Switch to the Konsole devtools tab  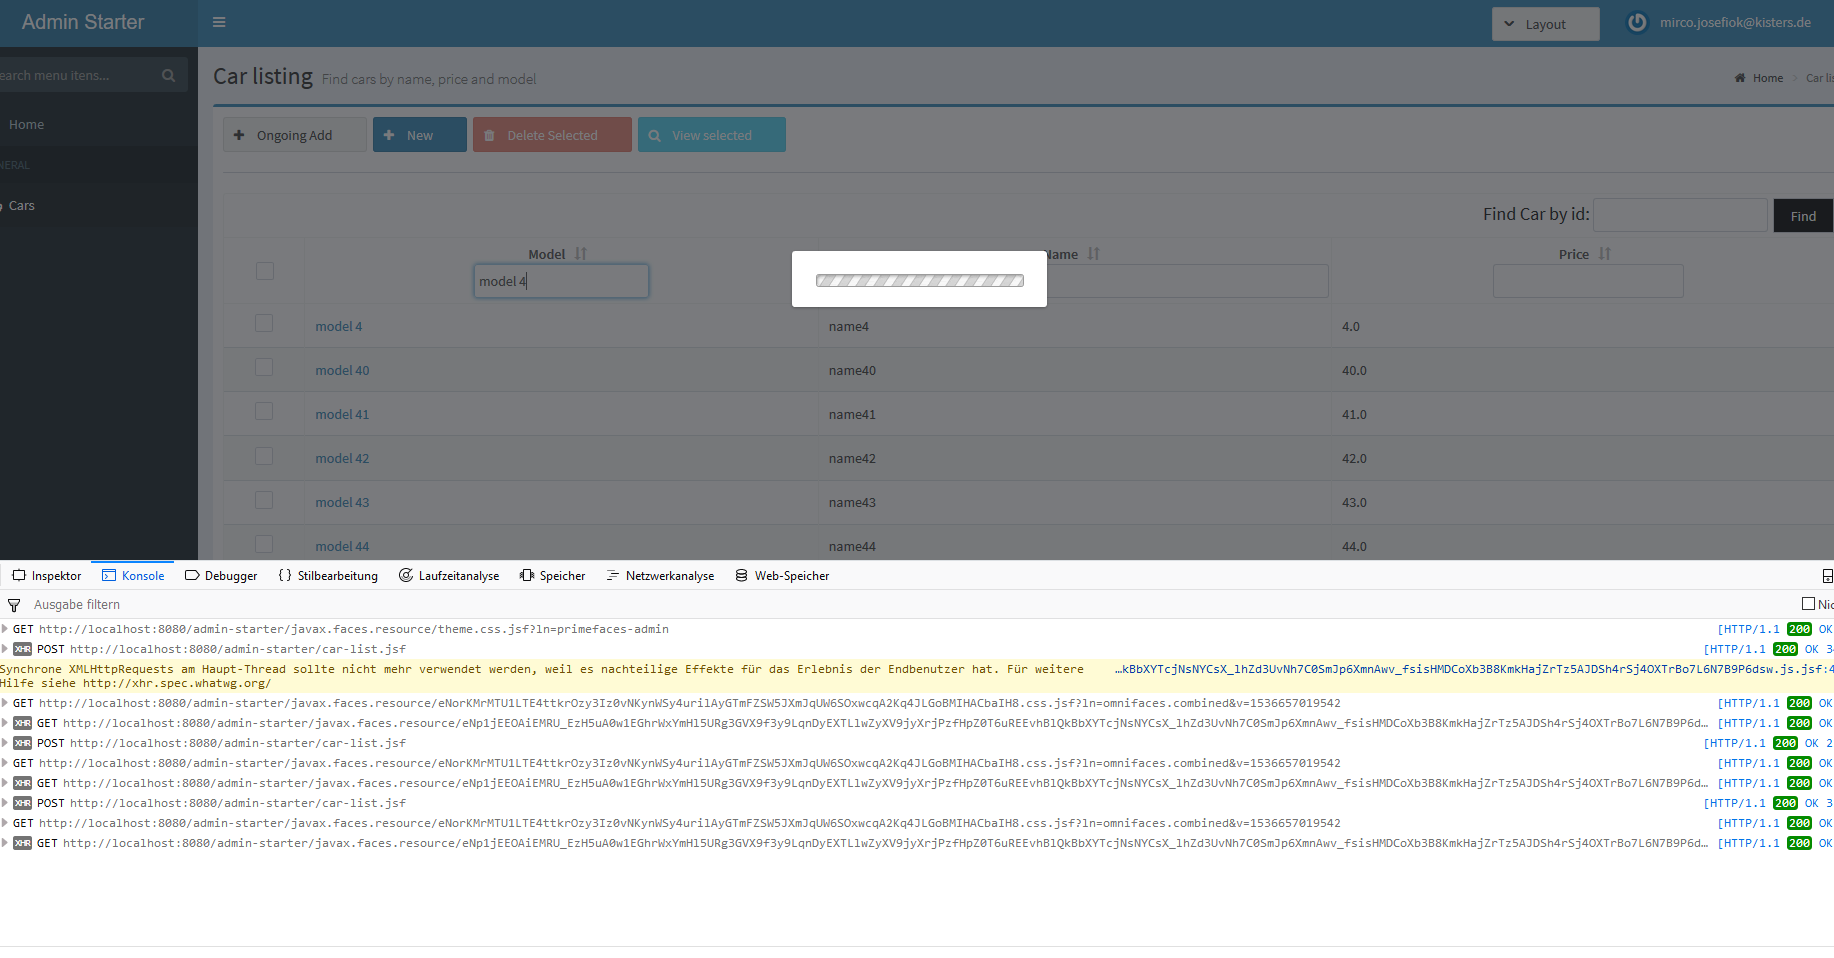click(x=133, y=576)
